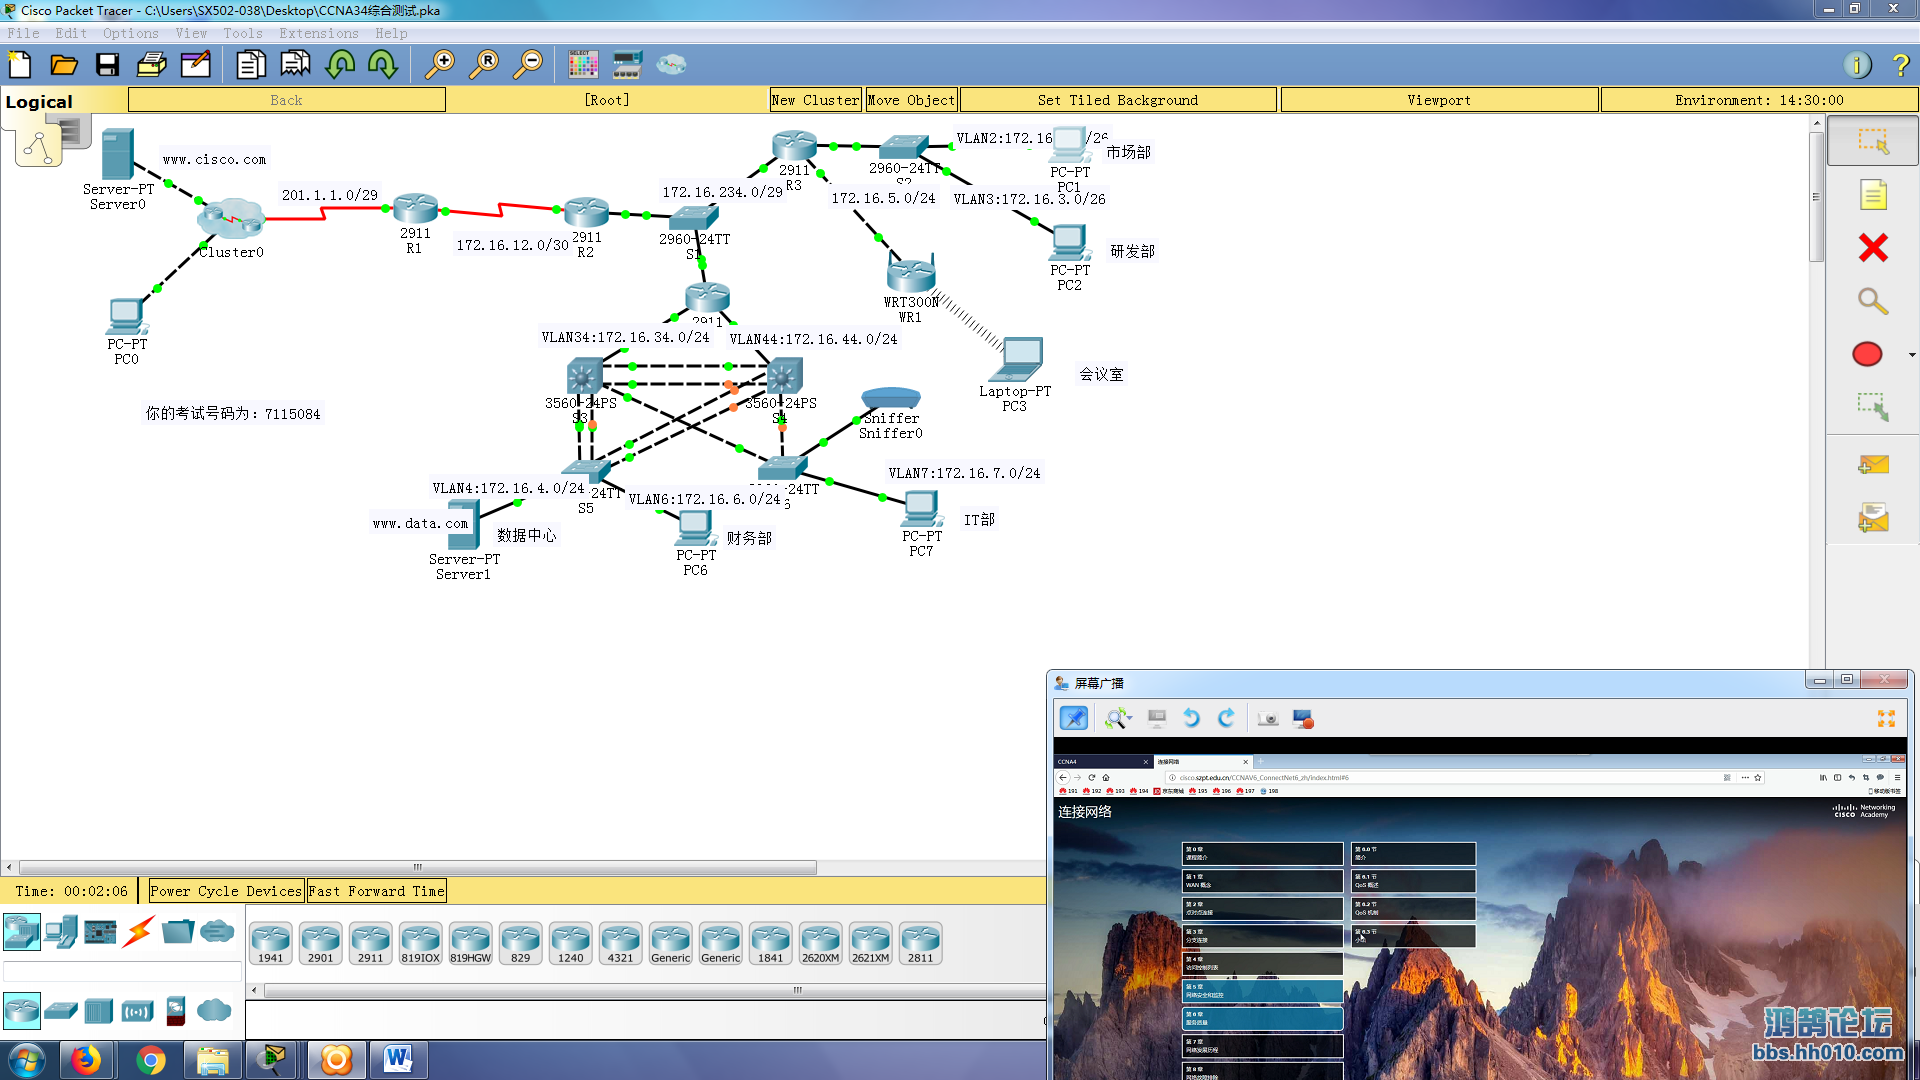
Task: Switch to the Logical workspace tab
Action: click(x=39, y=102)
